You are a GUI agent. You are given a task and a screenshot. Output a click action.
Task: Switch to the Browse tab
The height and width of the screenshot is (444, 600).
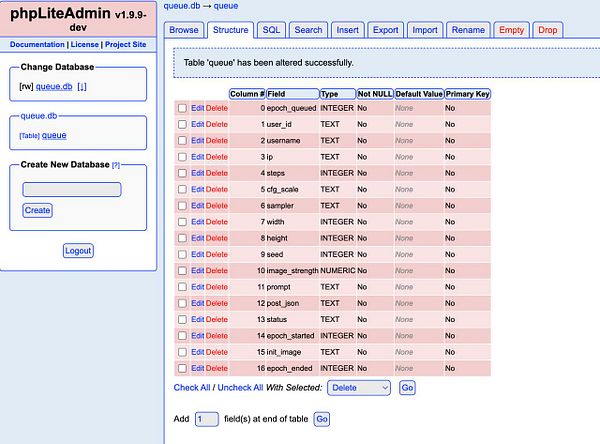(x=184, y=30)
